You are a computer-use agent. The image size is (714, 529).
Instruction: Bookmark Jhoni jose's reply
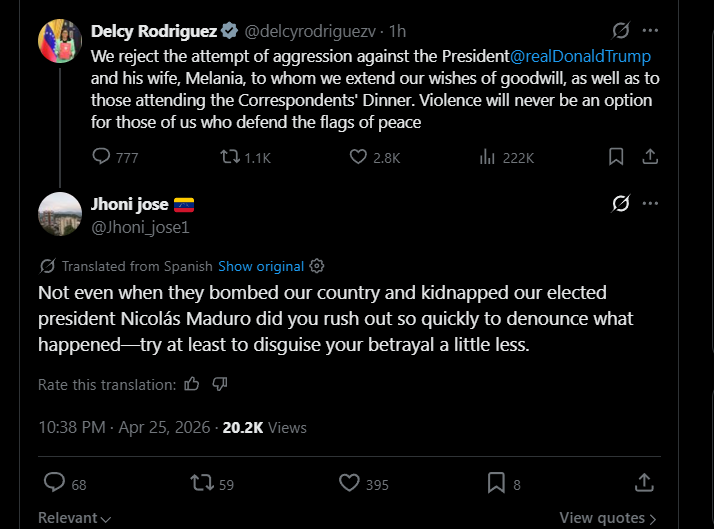coord(497,484)
